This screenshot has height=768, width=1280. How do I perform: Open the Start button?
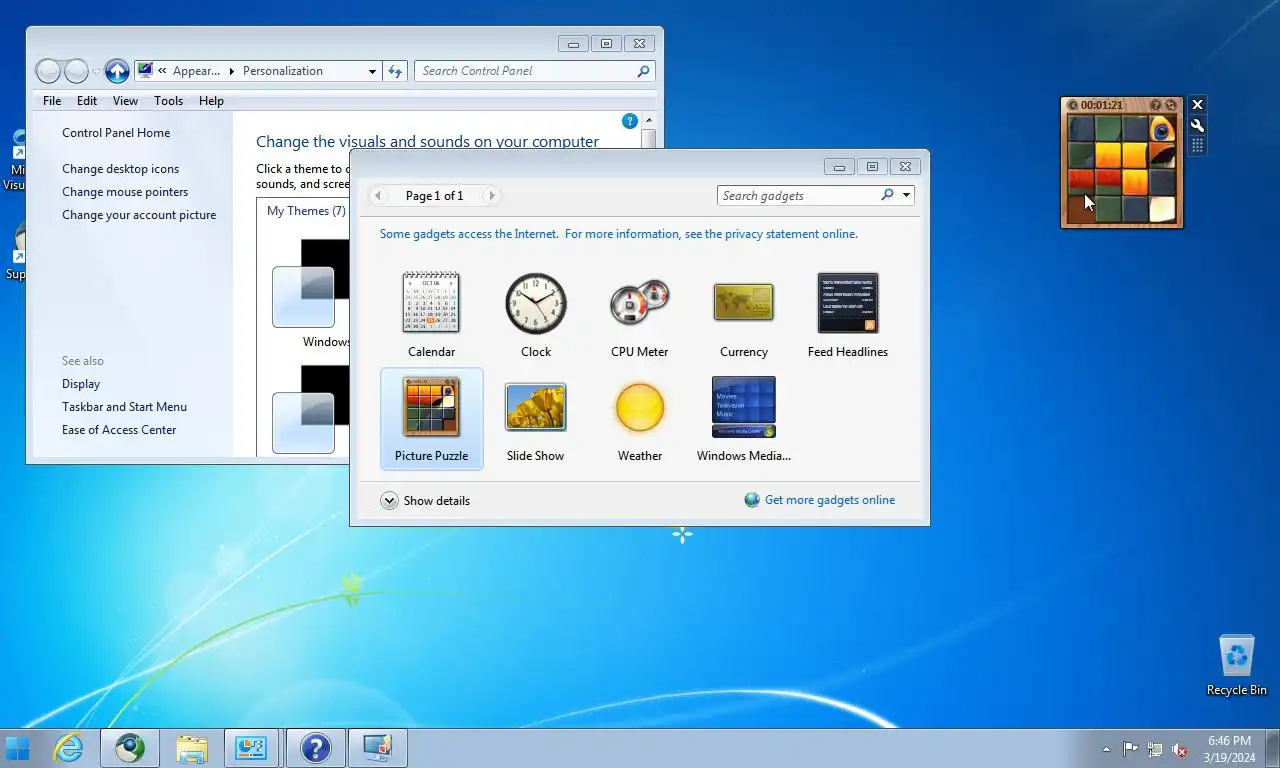(18, 748)
